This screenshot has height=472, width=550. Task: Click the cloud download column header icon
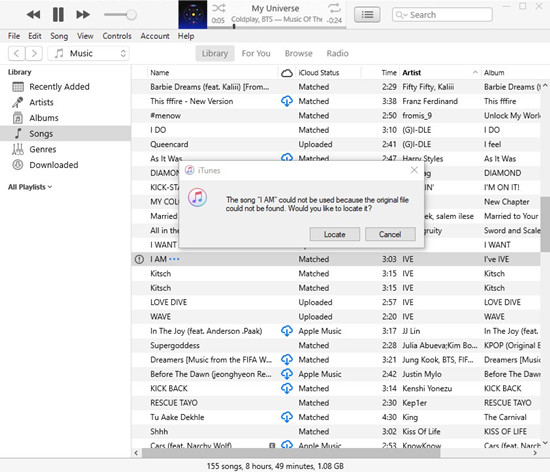[287, 73]
